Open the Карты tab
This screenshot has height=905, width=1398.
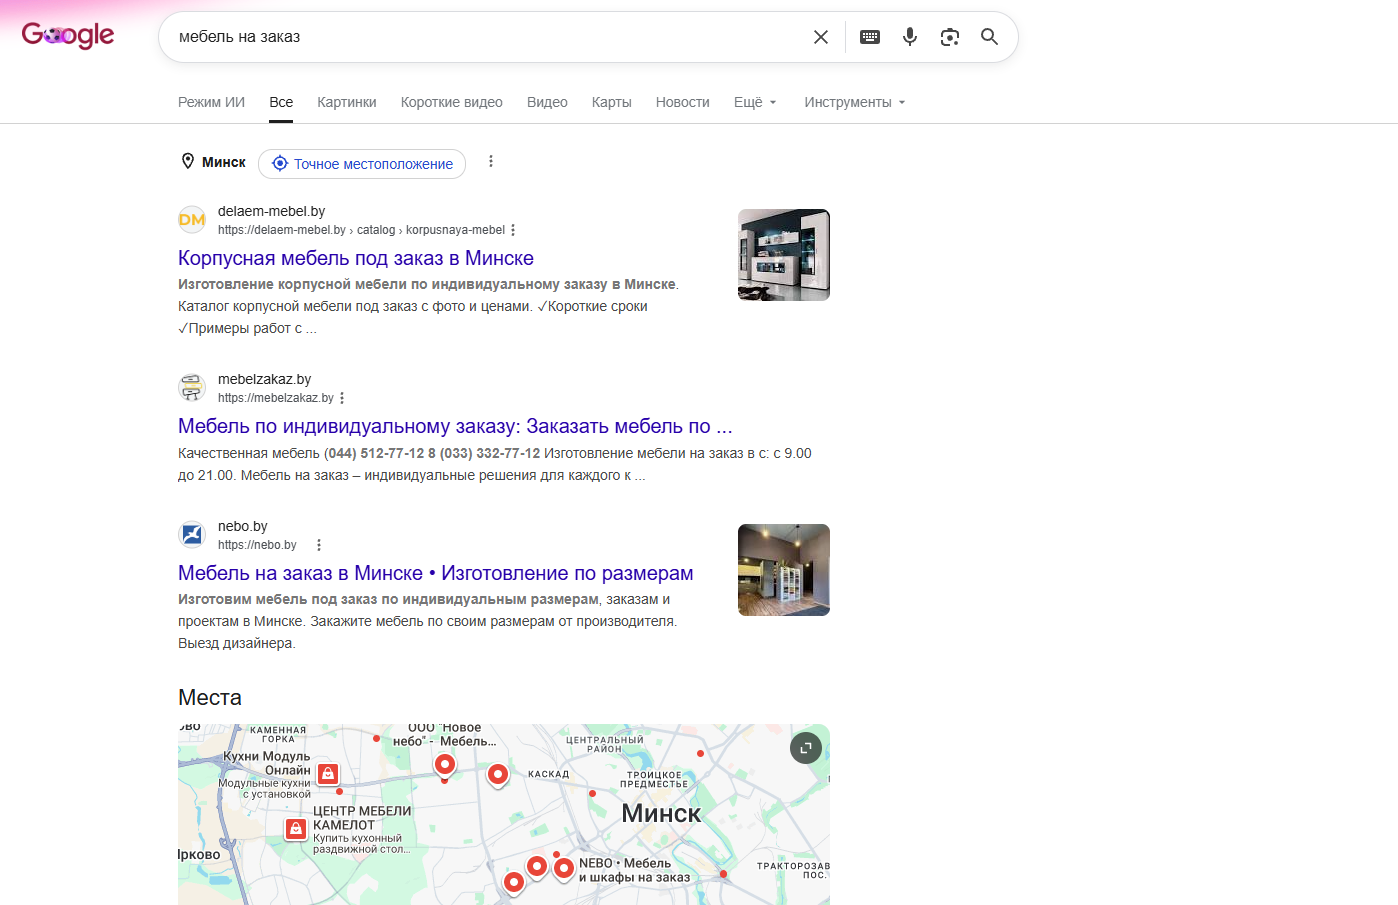click(611, 102)
